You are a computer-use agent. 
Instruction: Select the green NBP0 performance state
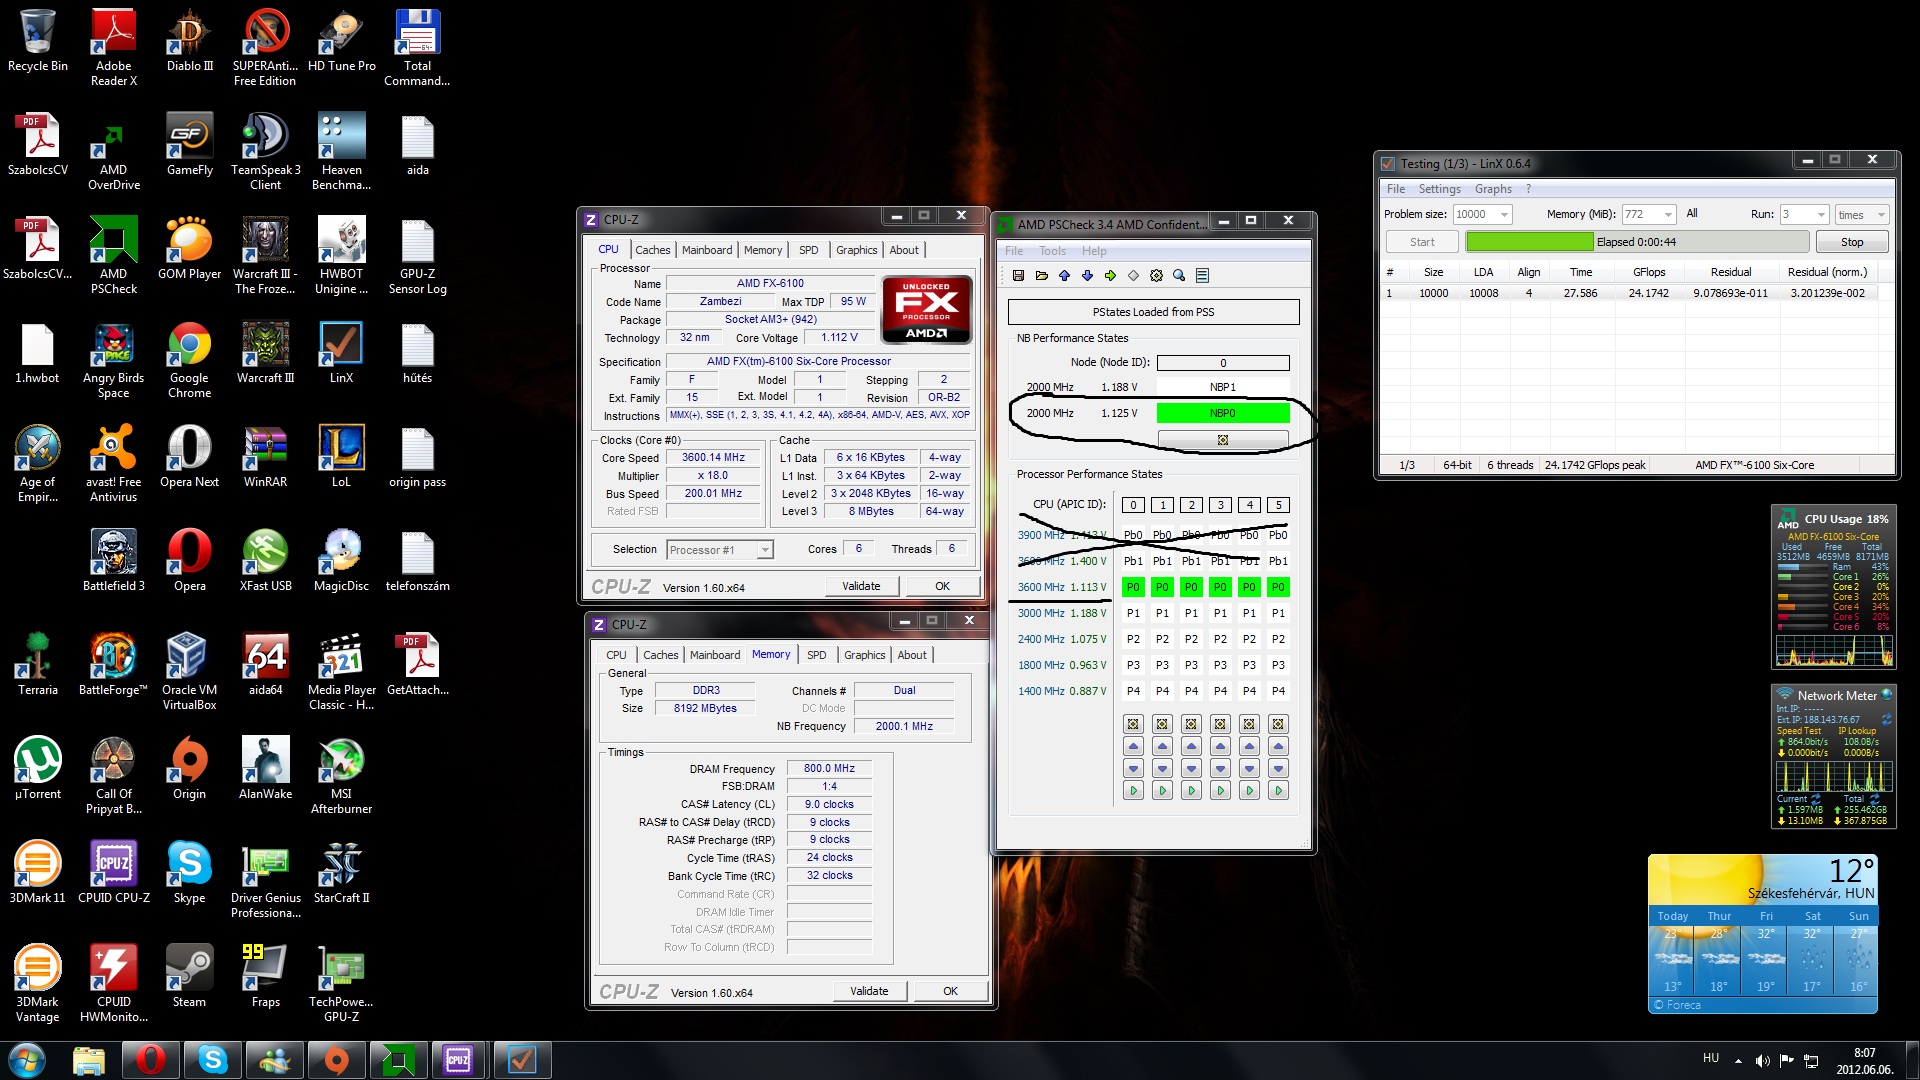click(x=1222, y=413)
